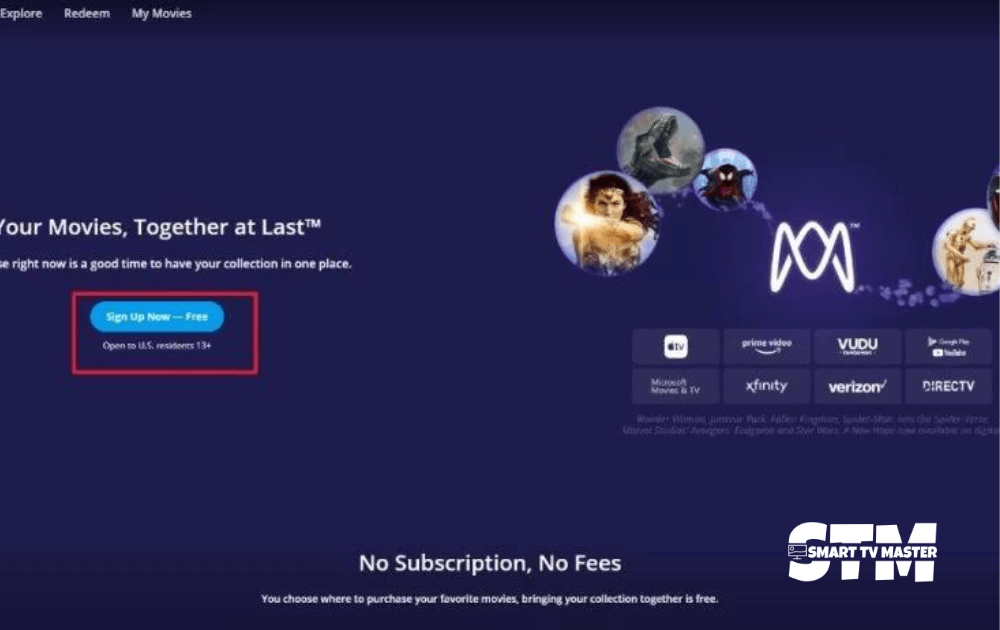Click the Google Play YouTube tile
Viewport: 1000px width, 630px height.
pos(948,347)
